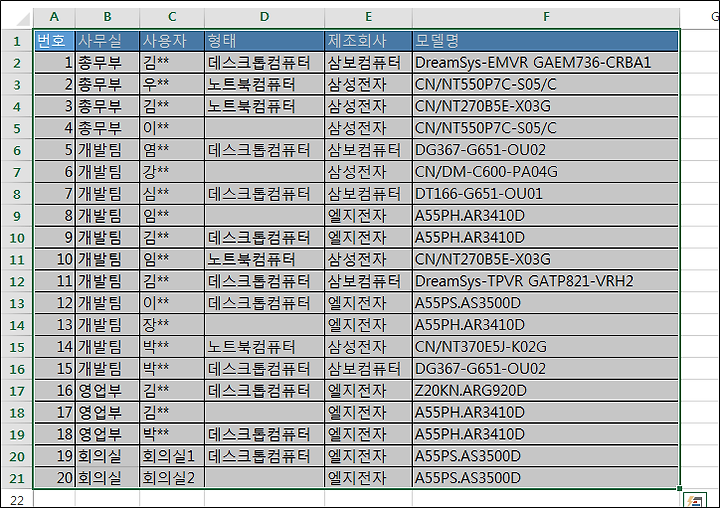Screen dimensions: 720x508
Task: Click the empty 형태 cell in row 7
Action: [264, 172]
